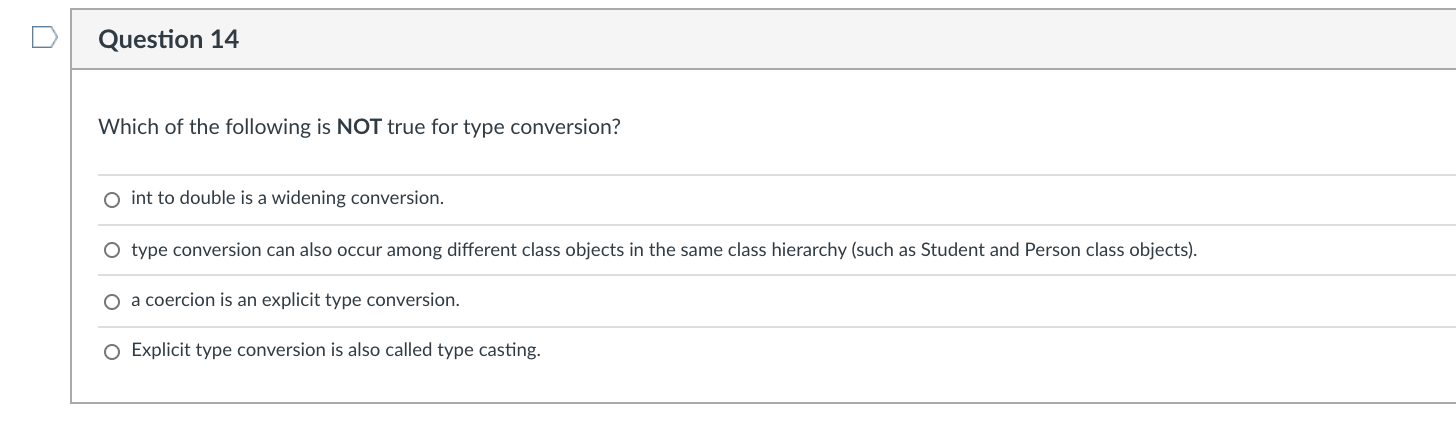Click the label 'Explicit type conversion is also called type casting'
Image resolution: width=1456 pixels, height=430 pixels.
(336, 350)
